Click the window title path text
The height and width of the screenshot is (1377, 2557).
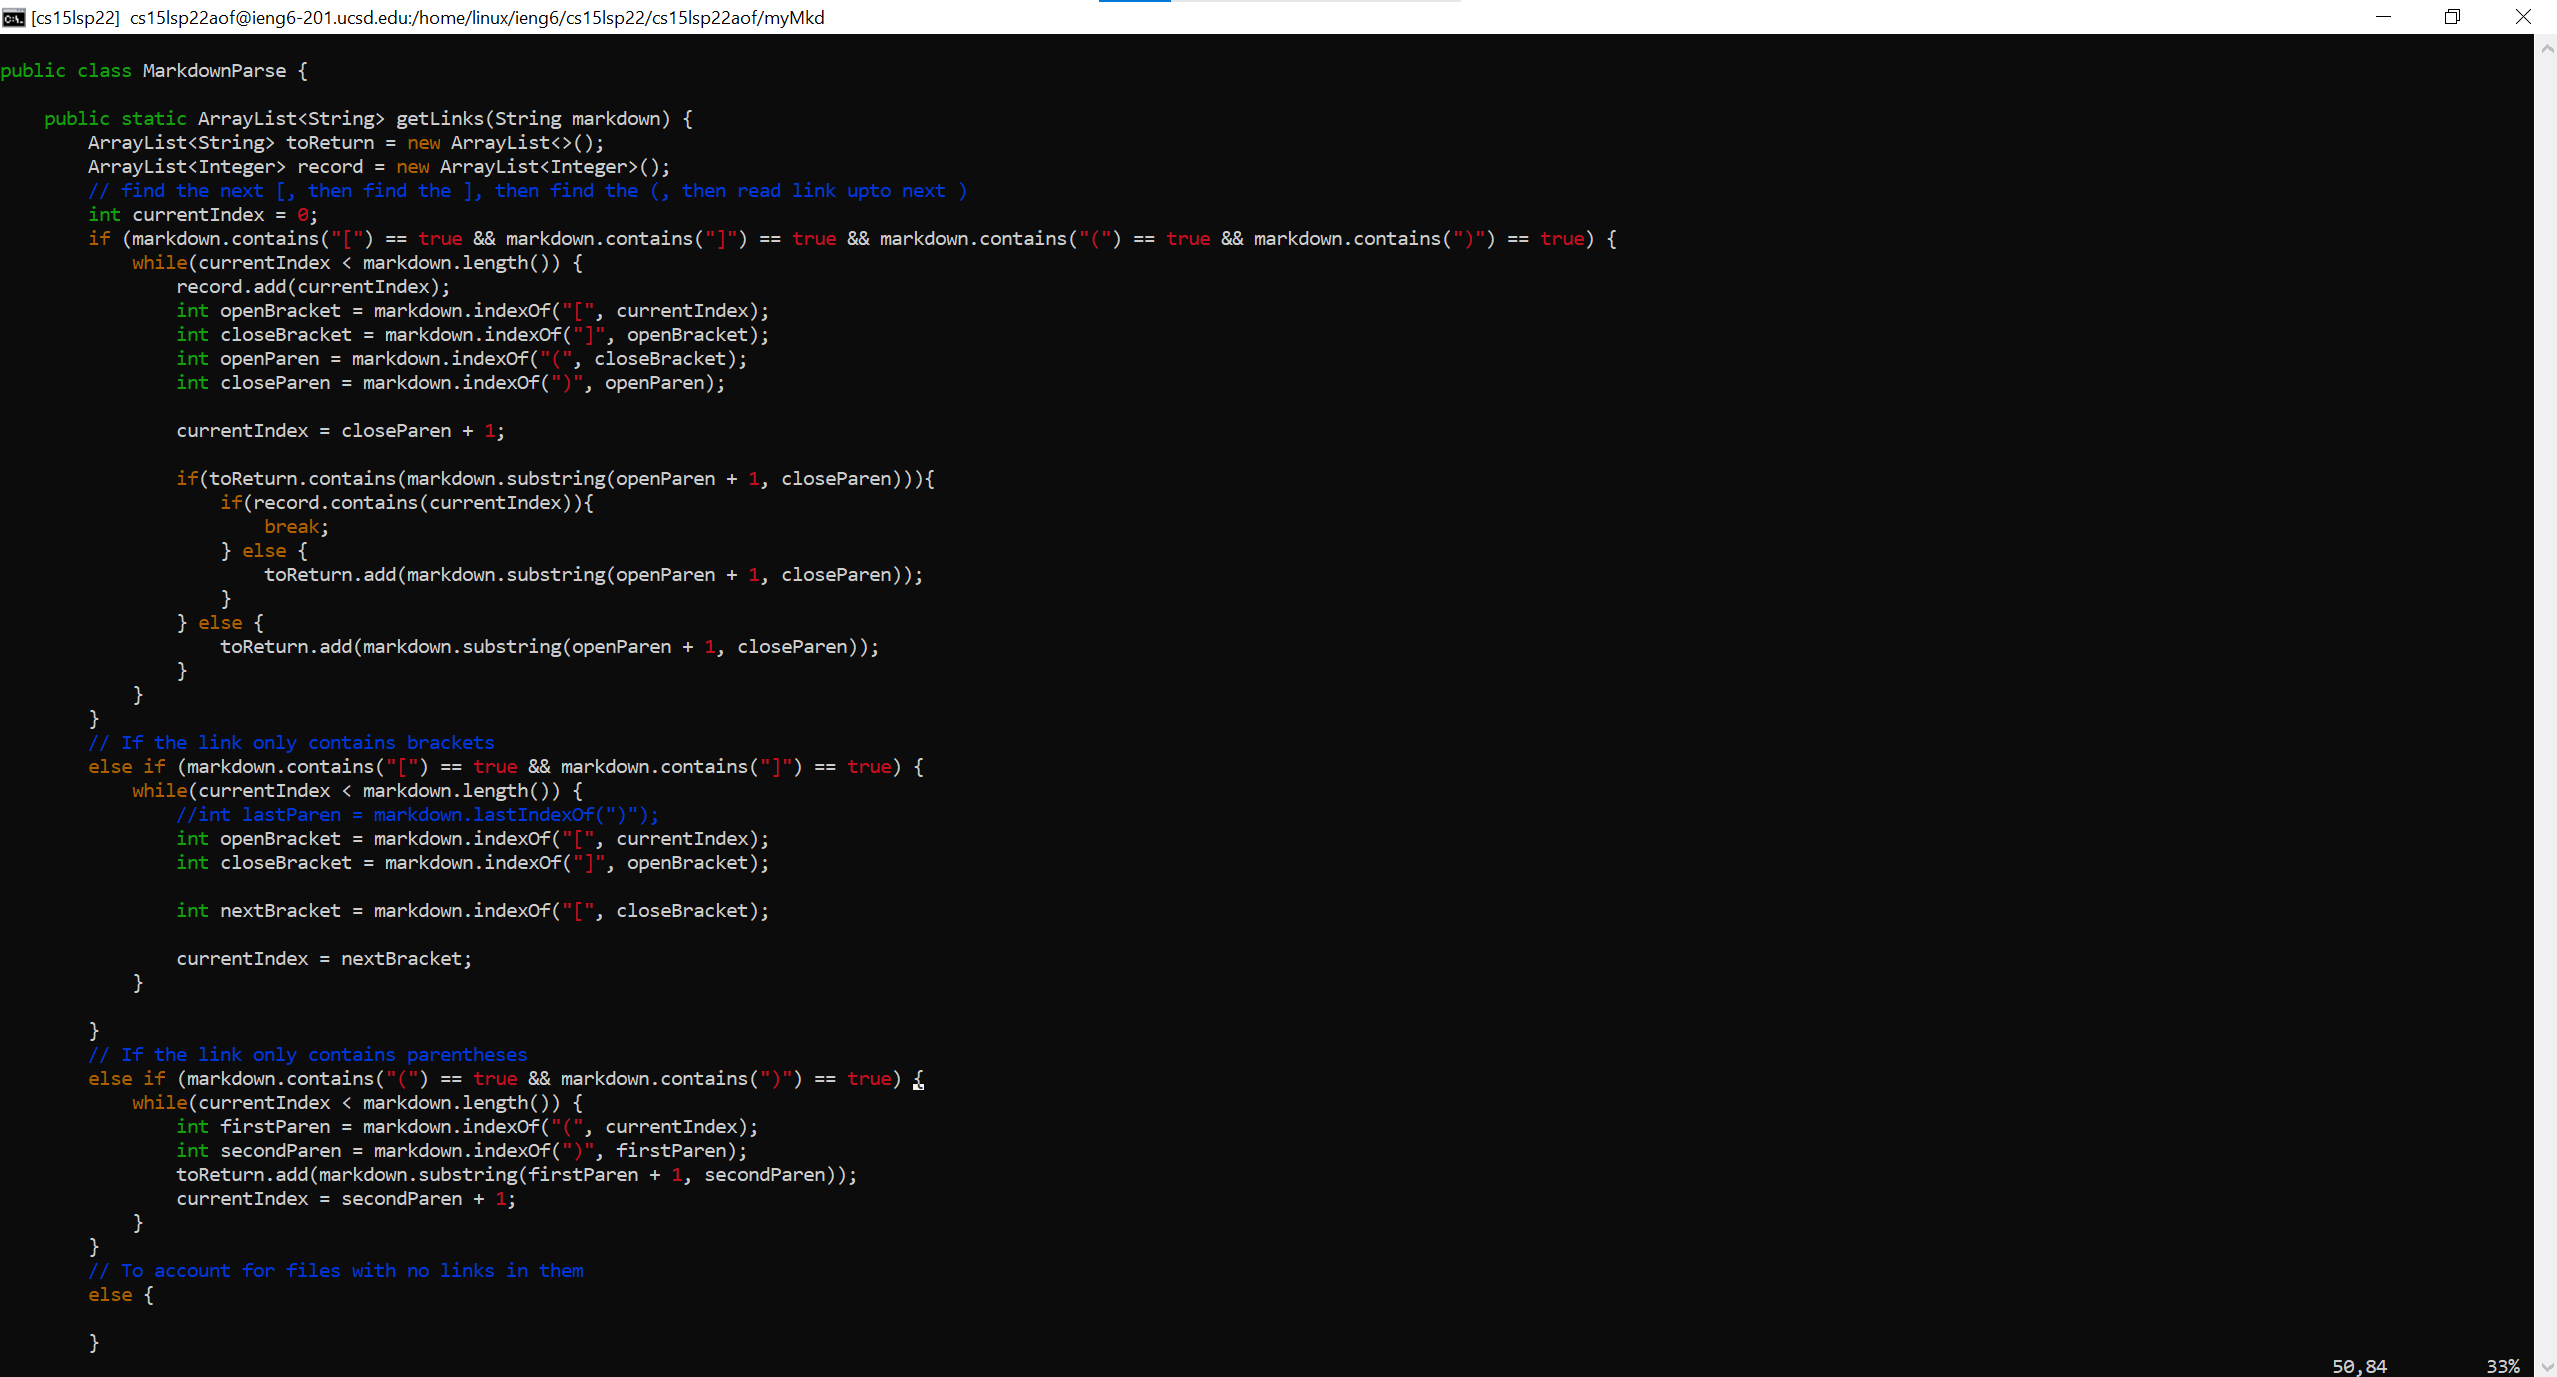(476, 17)
